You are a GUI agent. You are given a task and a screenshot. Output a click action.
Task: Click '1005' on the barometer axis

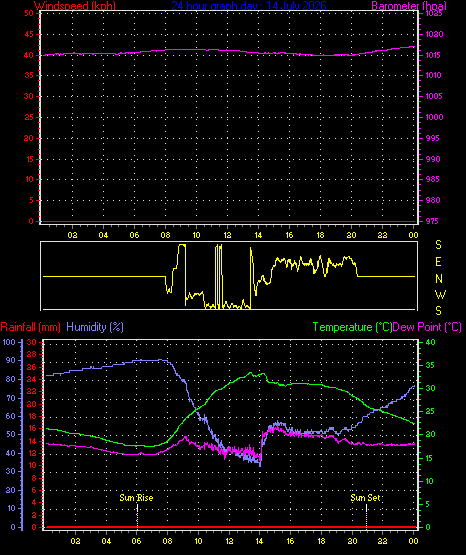click(x=434, y=96)
